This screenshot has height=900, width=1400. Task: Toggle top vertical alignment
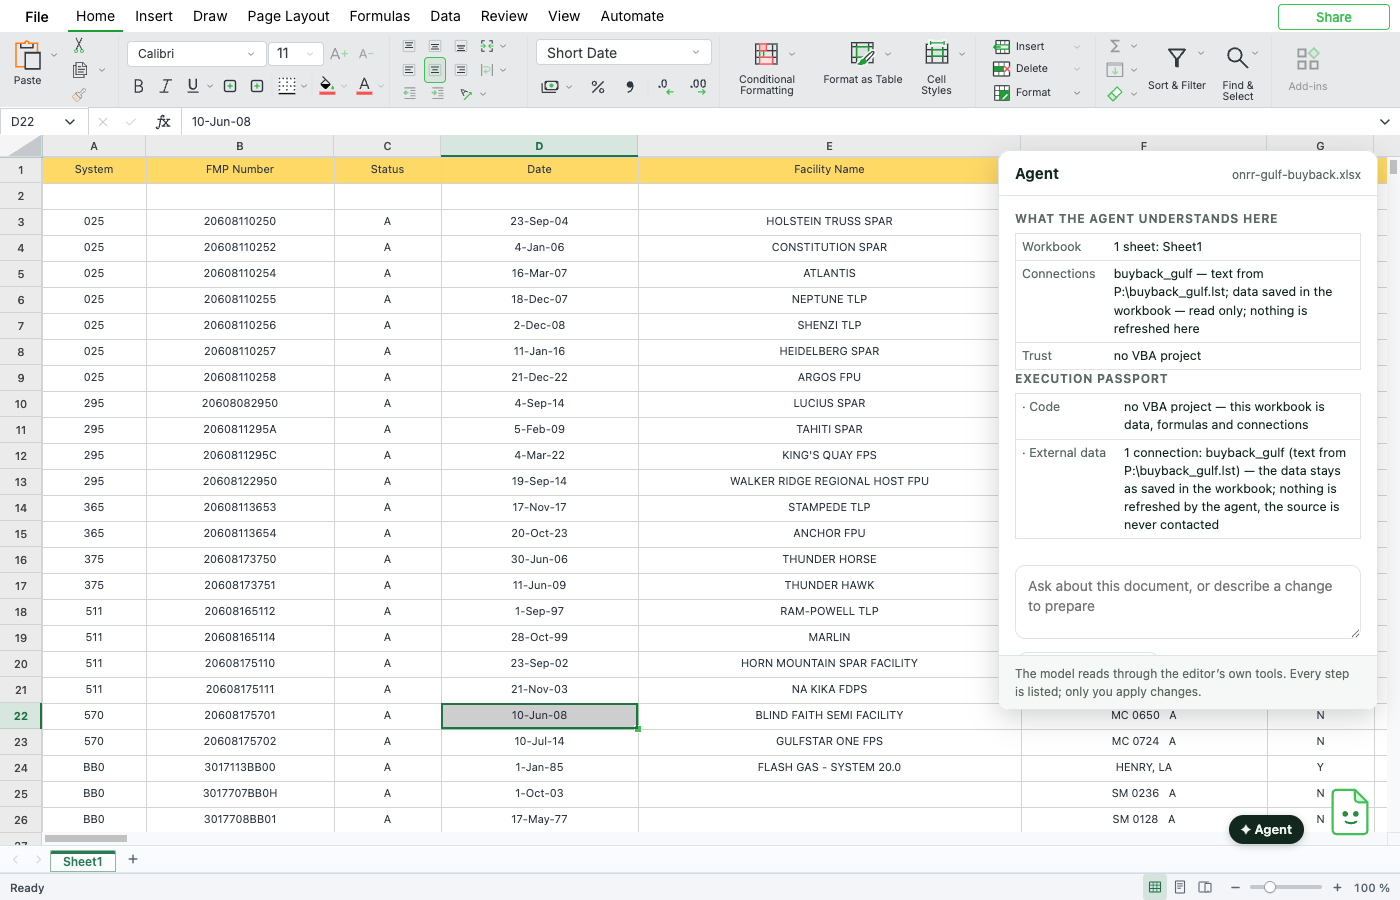pos(409,46)
